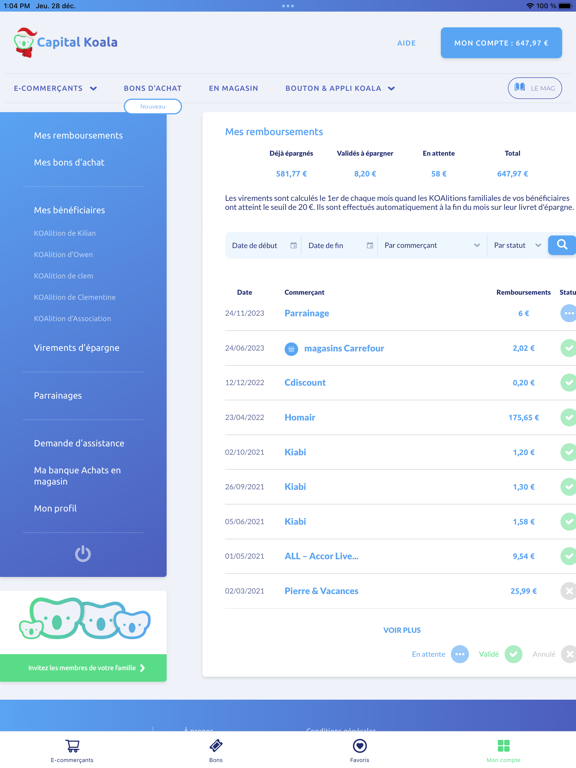Open Mon profil in the sidebar
Image resolution: width=576 pixels, height=768 pixels.
[55, 508]
